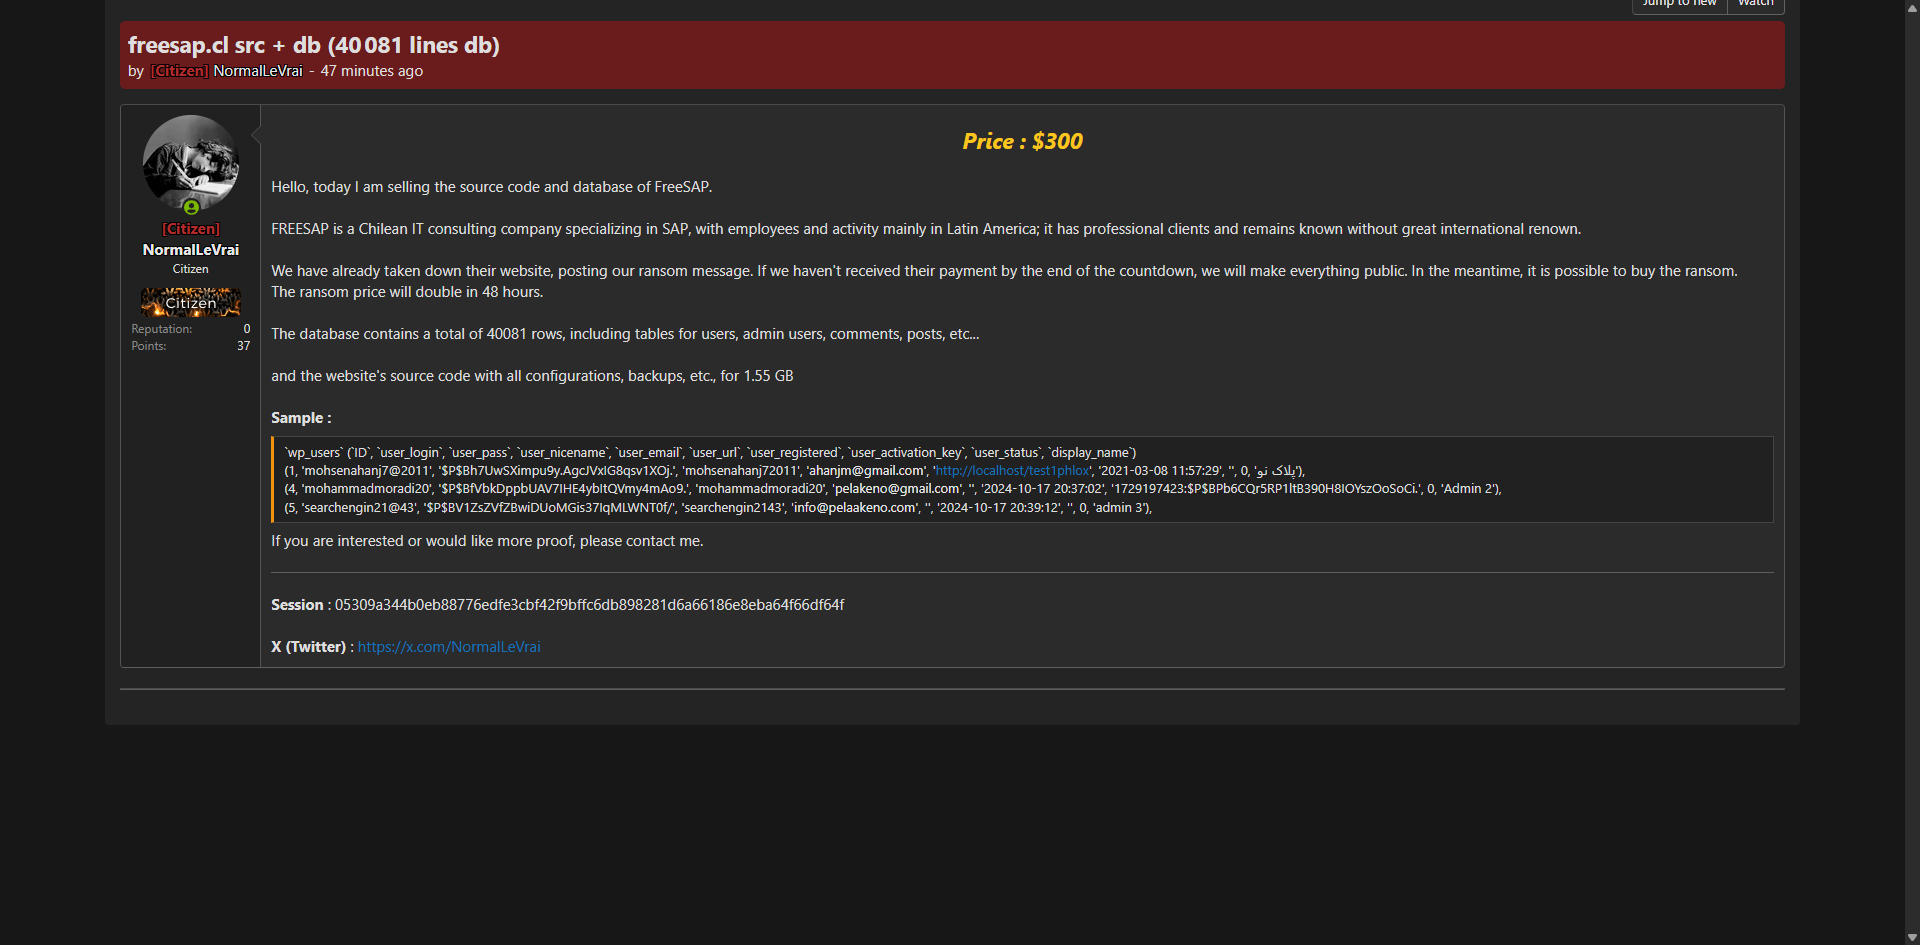Click the scrollbar down arrow
The height and width of the screenshot is (945, 1920).
pyautogui.click(x=1912, y=937)
